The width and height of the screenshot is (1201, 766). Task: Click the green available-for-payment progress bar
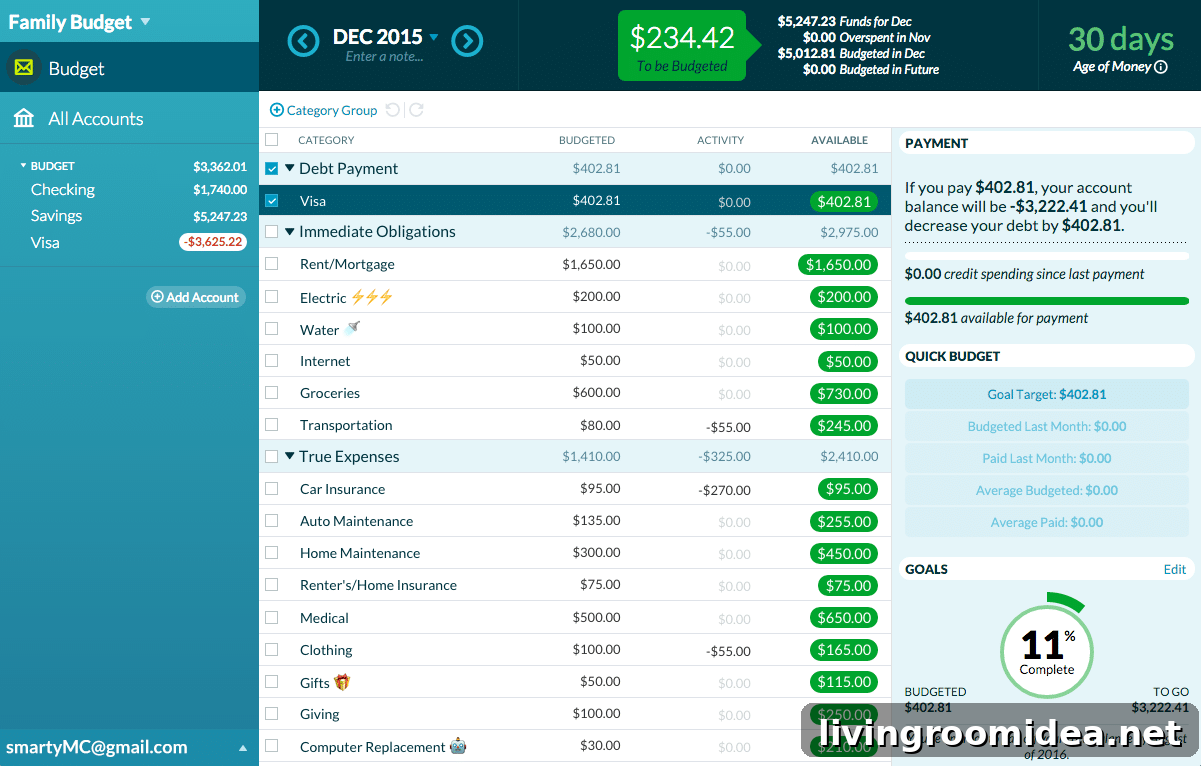1047,301
